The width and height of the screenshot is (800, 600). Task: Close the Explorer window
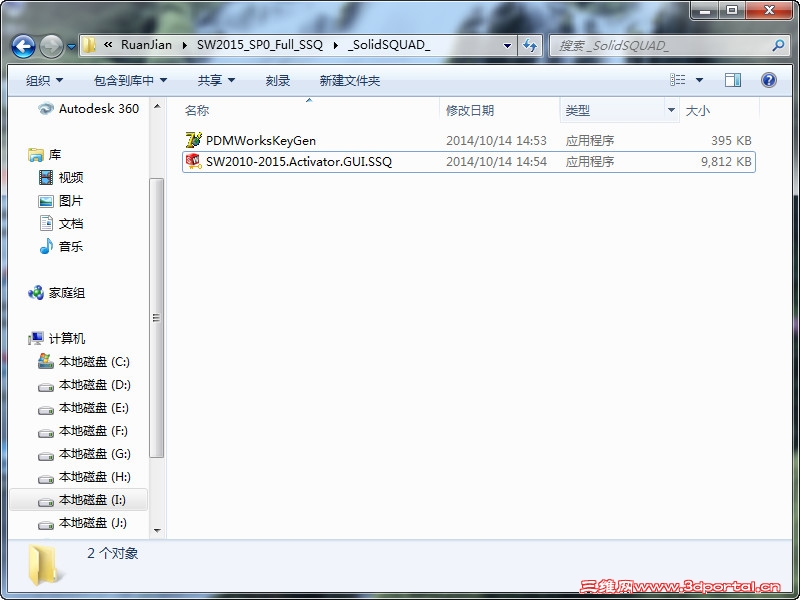tap(769, 10)
